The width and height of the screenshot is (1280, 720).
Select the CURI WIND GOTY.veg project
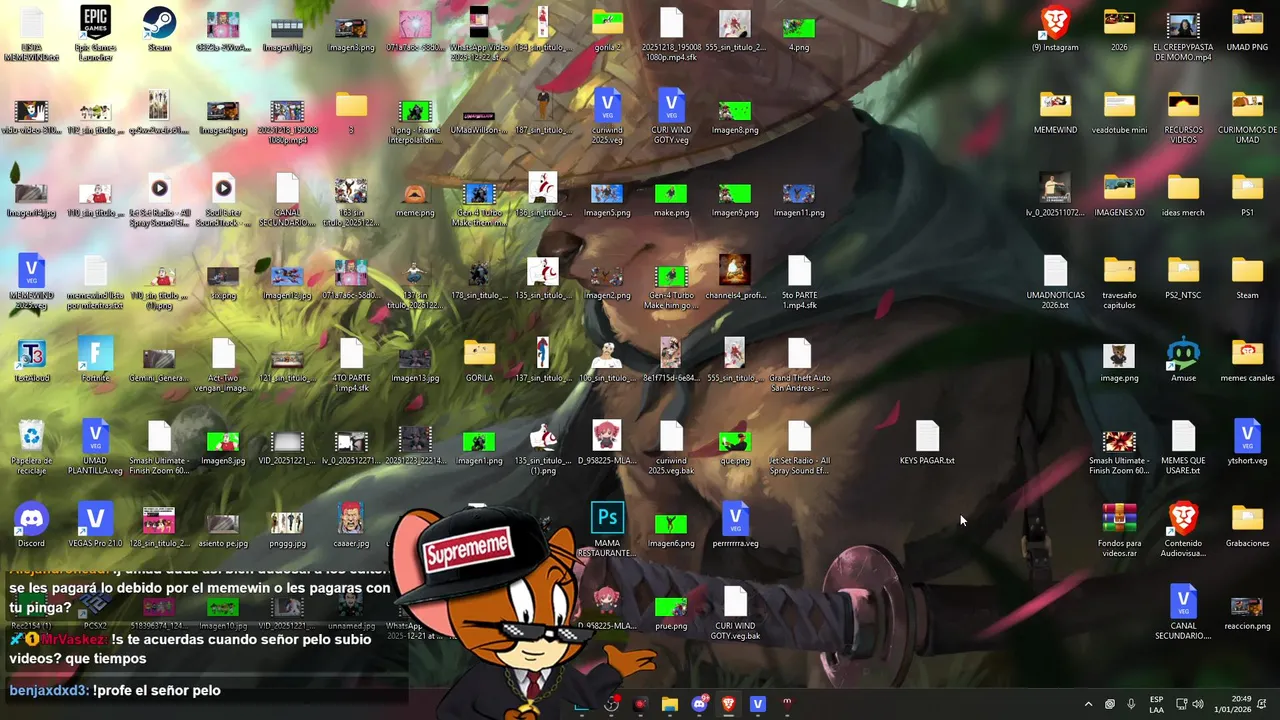coord(671,116)
